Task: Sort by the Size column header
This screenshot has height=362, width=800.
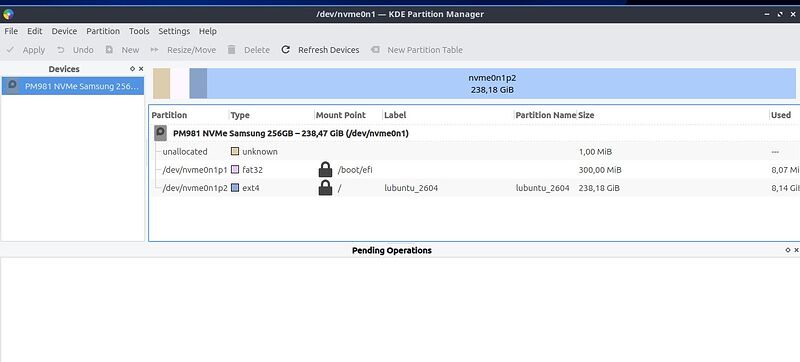Action: 586,115
